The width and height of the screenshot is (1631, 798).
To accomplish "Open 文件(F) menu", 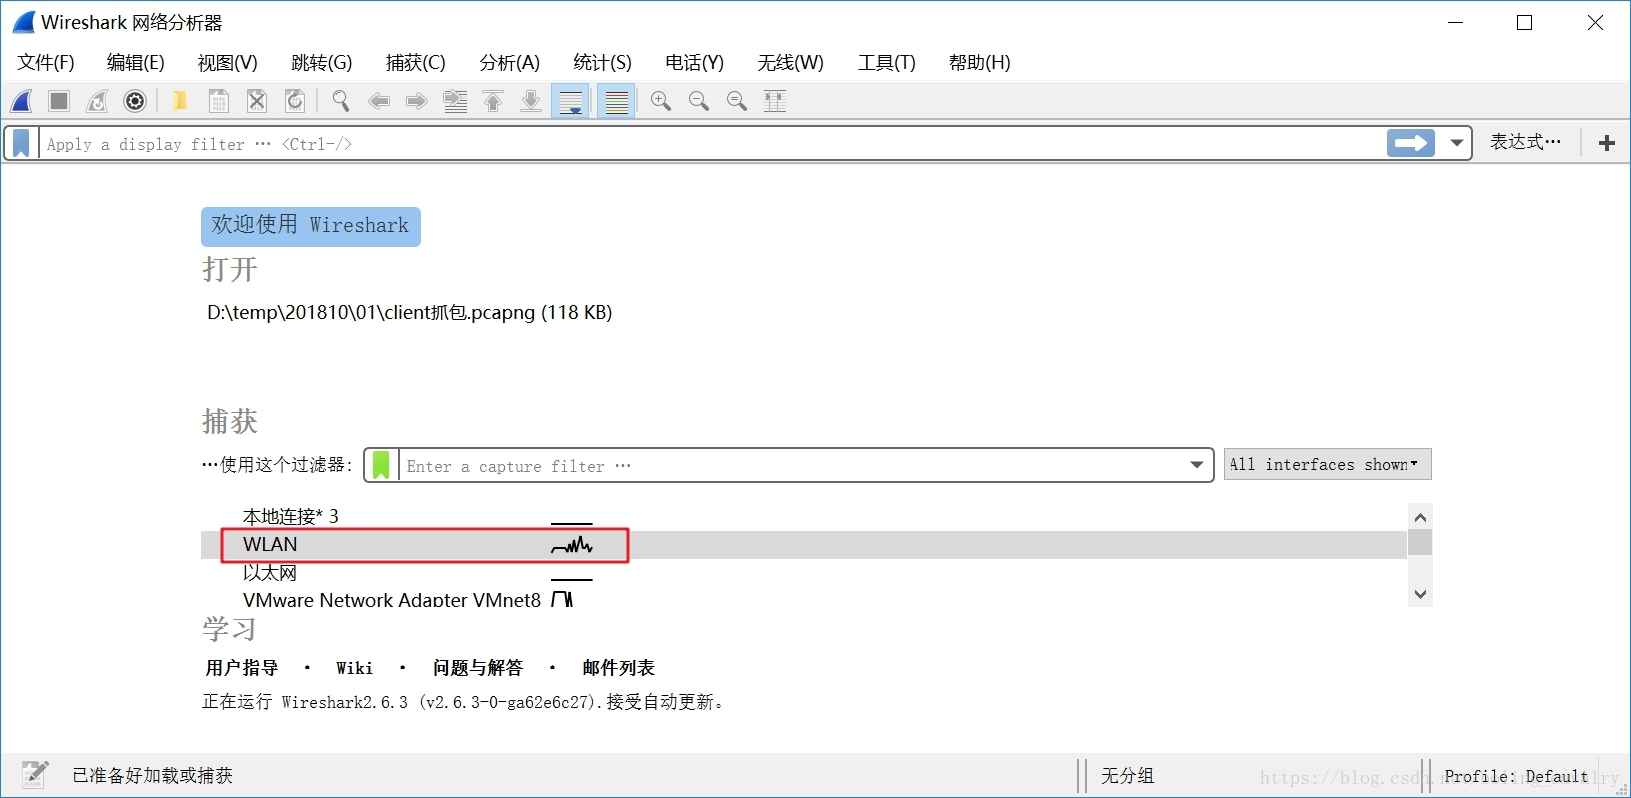I will click(x=46, y=62).
